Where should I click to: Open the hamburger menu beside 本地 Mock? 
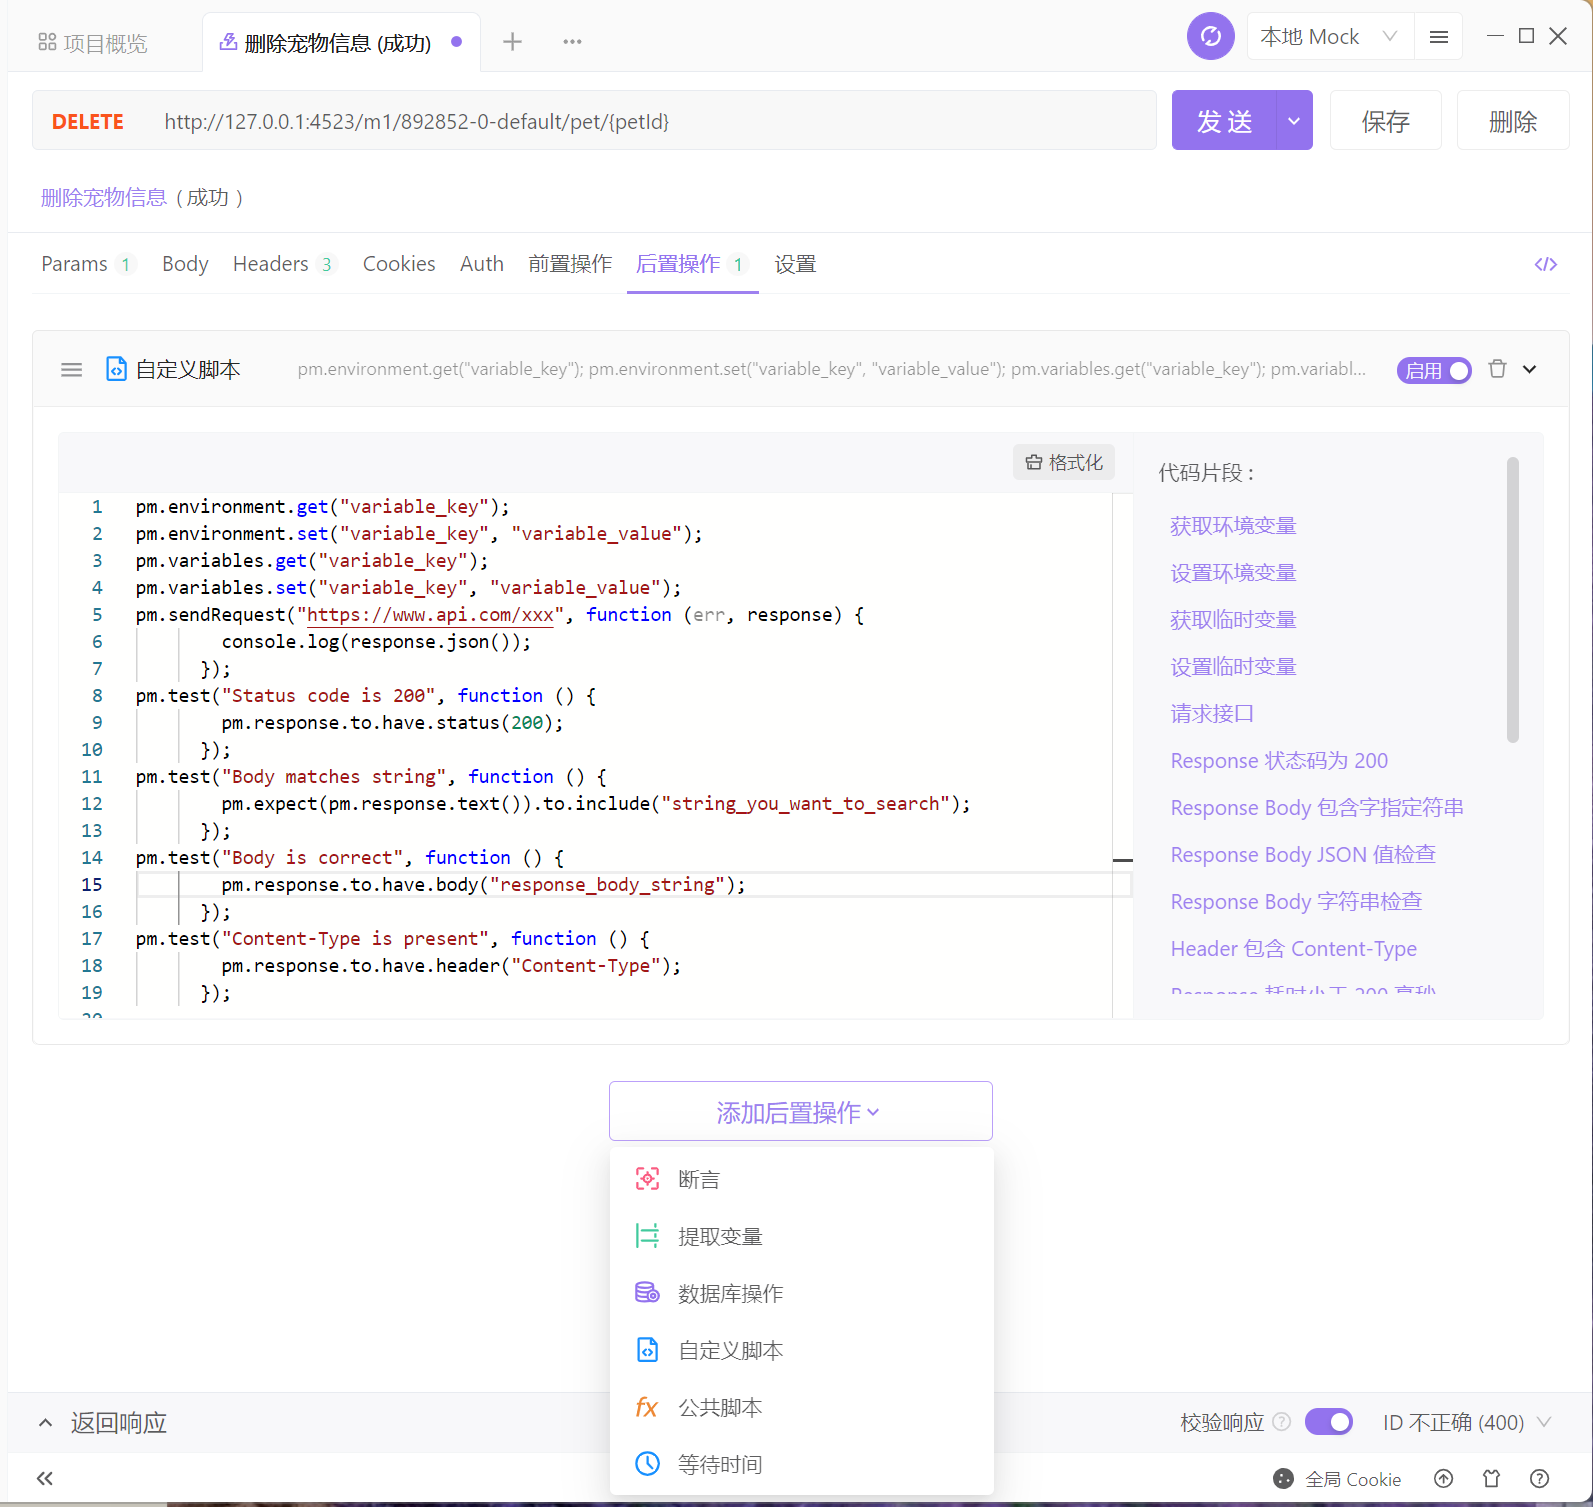1438,37
